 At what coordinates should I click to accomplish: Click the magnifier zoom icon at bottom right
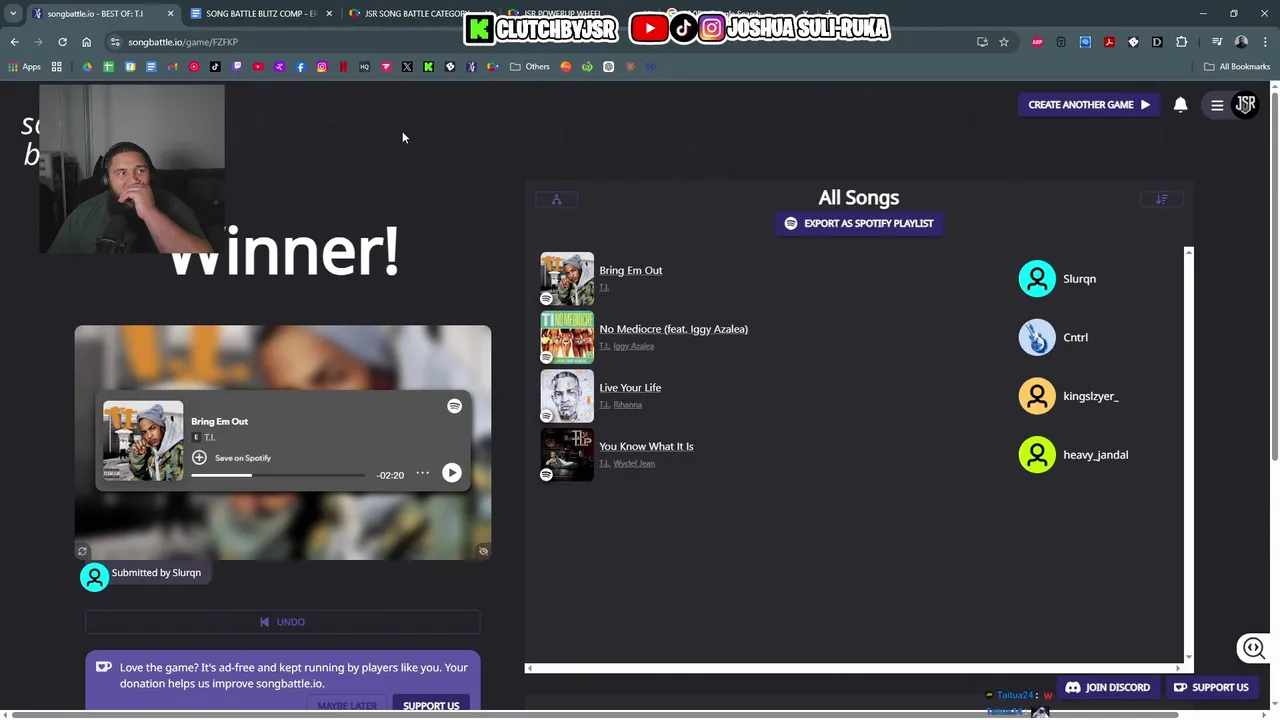pos(1253,648)
